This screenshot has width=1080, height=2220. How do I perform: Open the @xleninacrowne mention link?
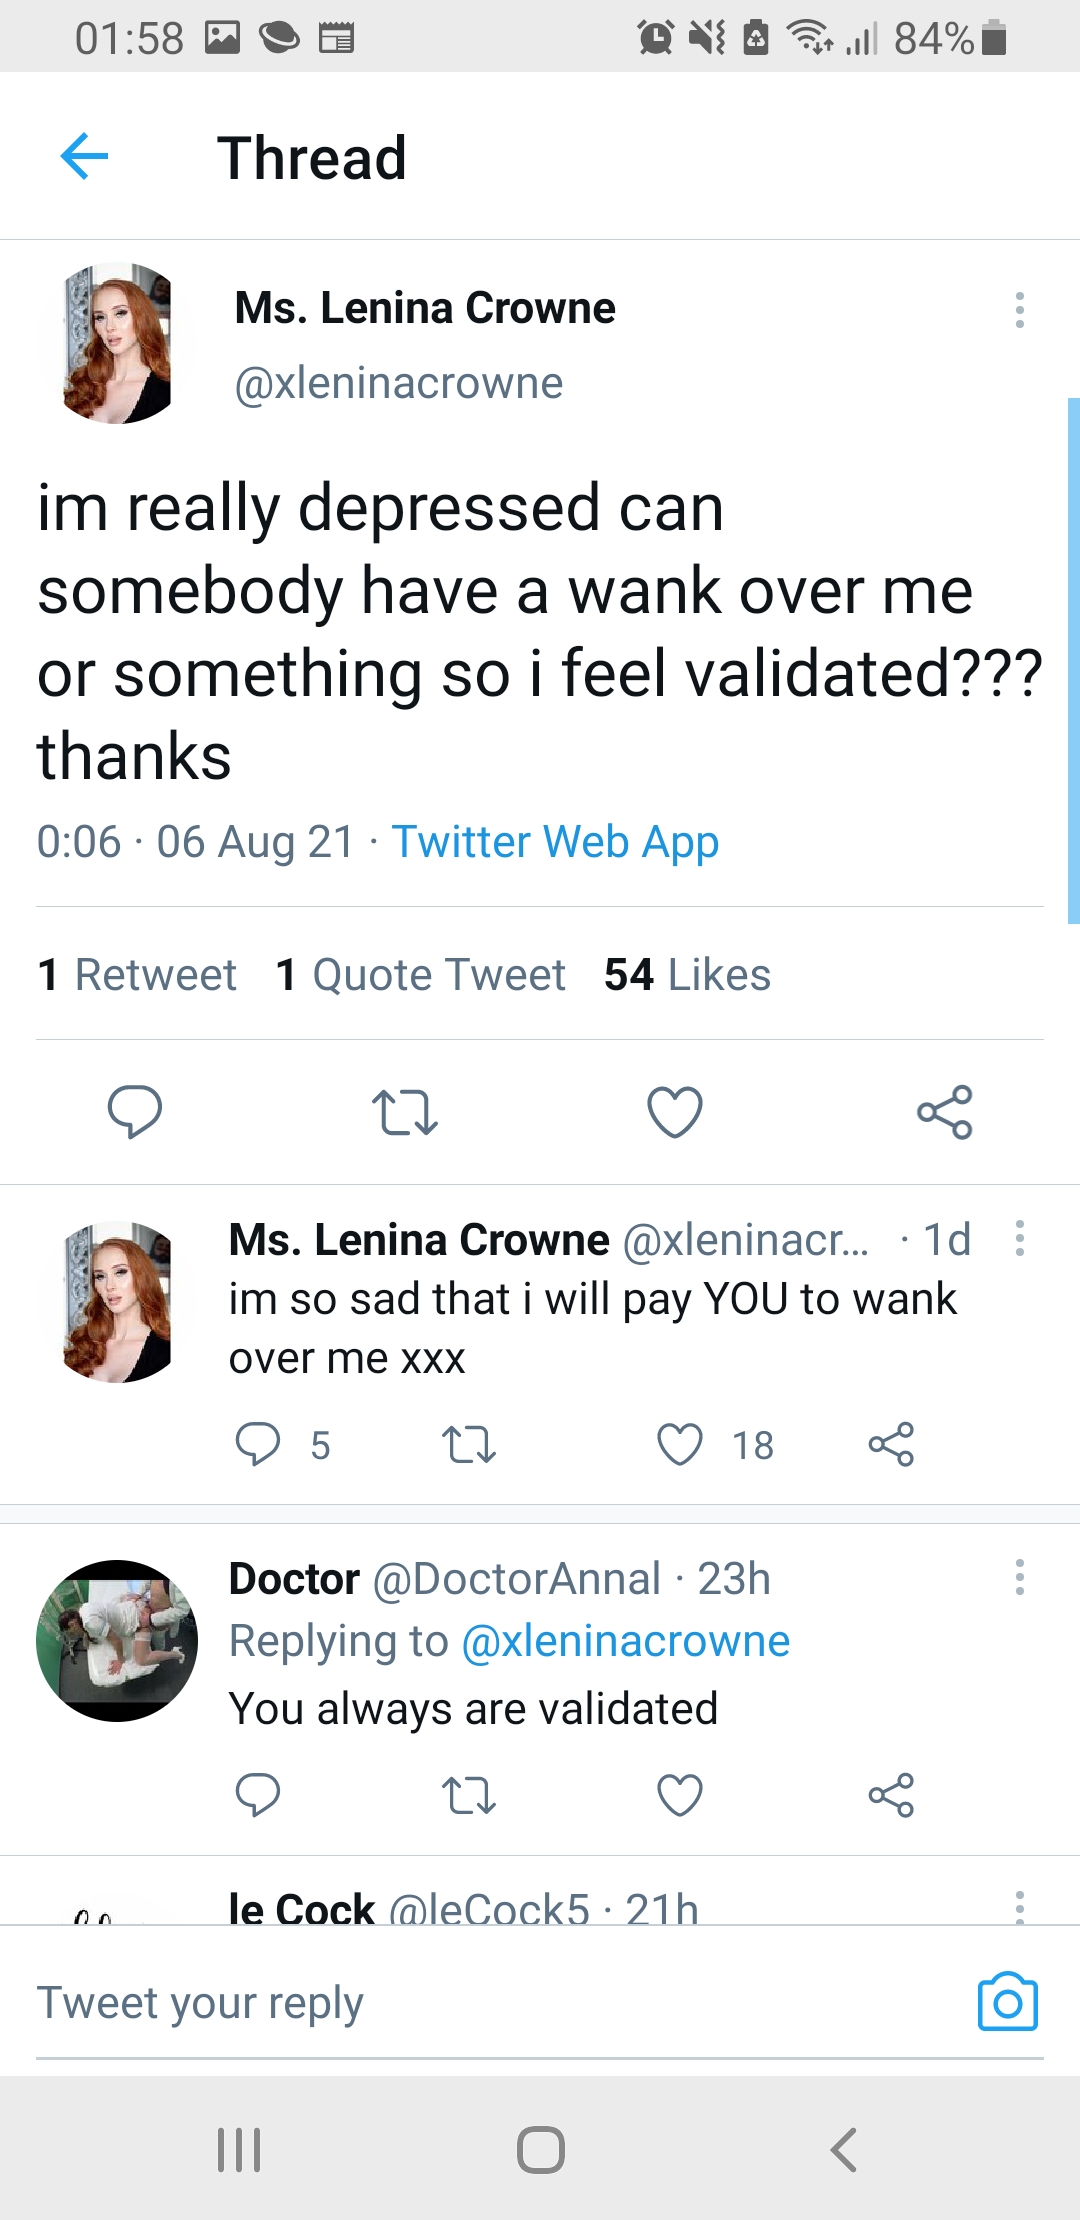click(626, 1642)
